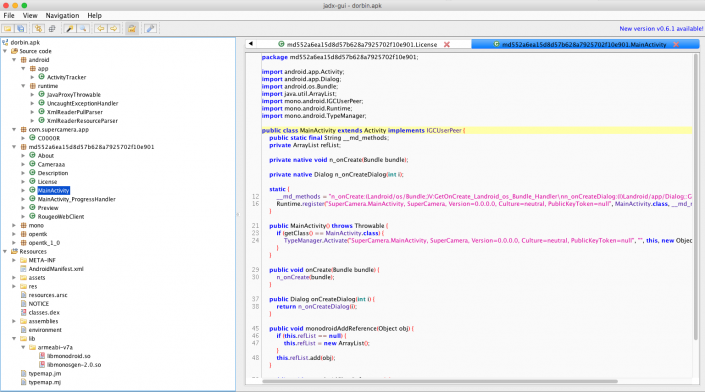Click the code pane vertical scrollbar
705x392 pixels.
coord(696,196)
